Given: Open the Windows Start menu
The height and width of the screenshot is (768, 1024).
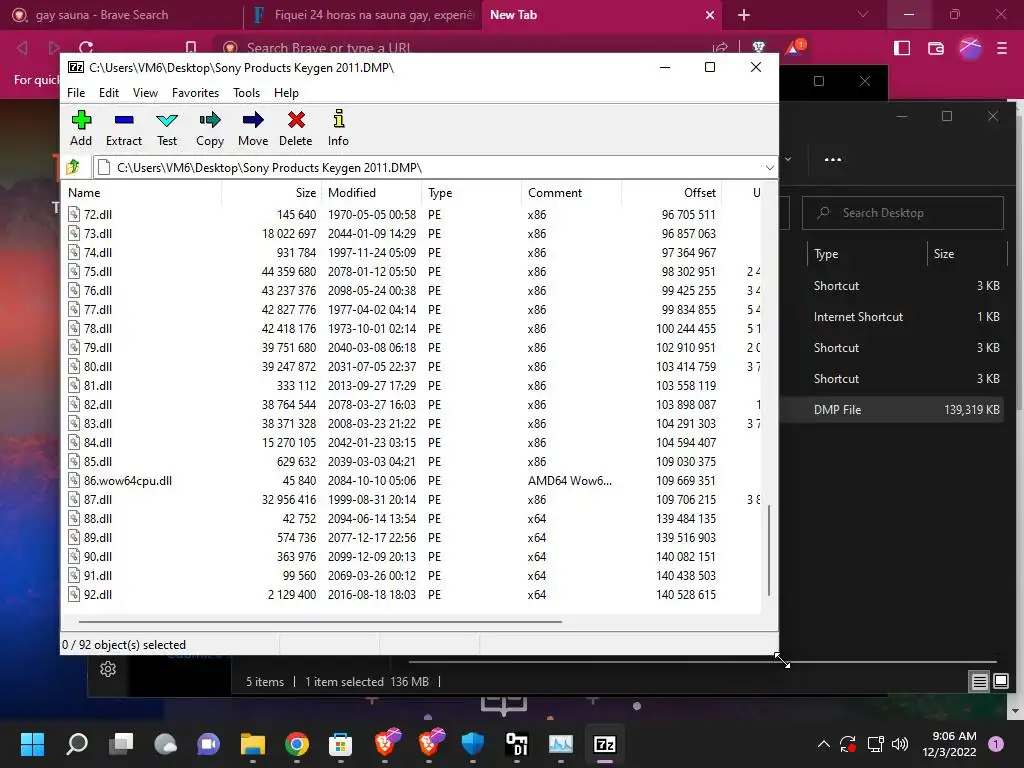Looking at the screenshot, I should click(32, 744).
